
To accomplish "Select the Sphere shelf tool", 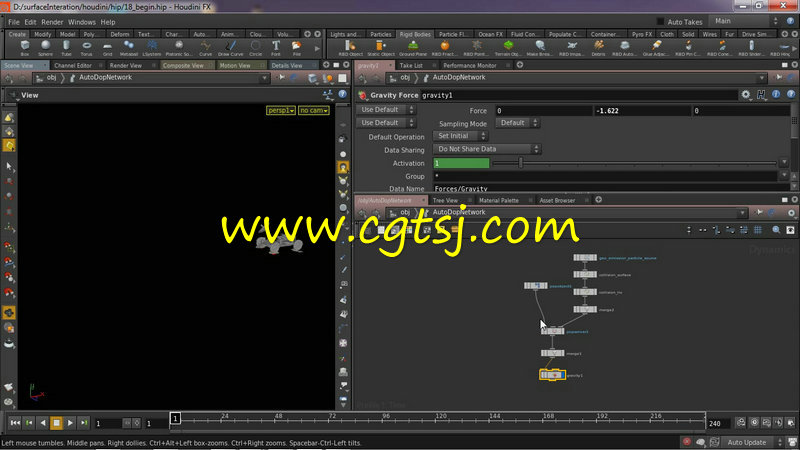I will (45, 48).
